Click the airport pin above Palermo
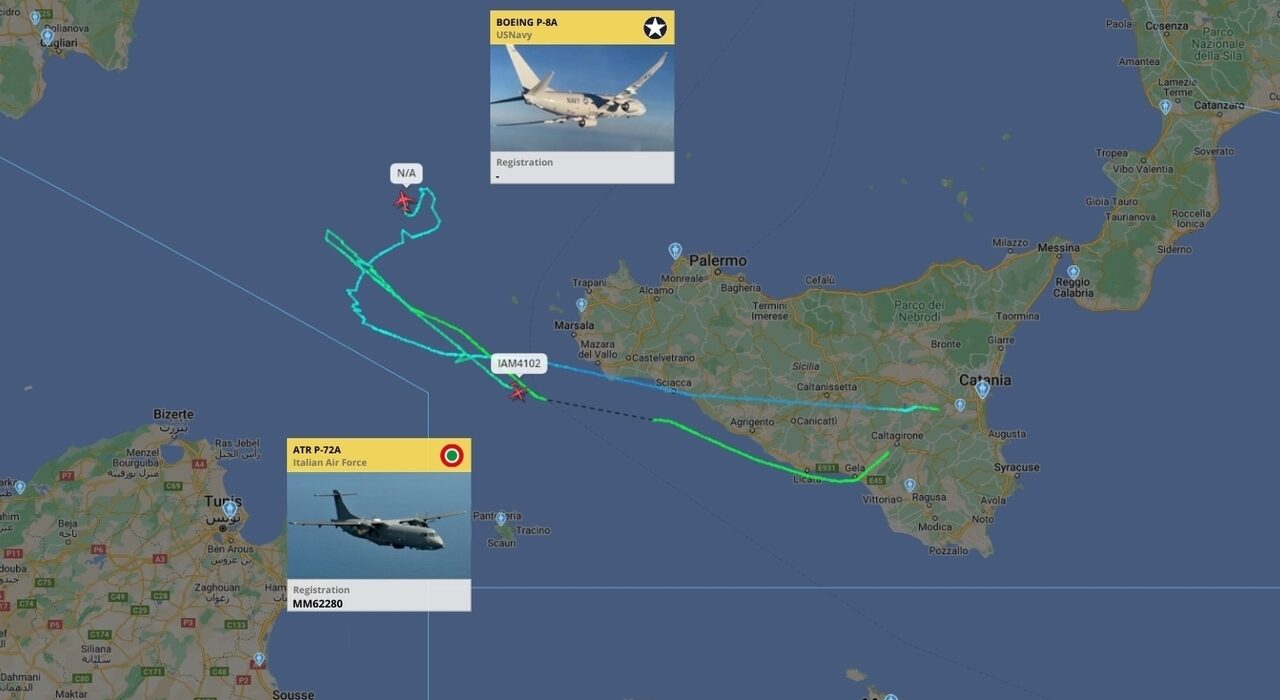This screenshot has width=1280, height=700. (x=675, y=250)
